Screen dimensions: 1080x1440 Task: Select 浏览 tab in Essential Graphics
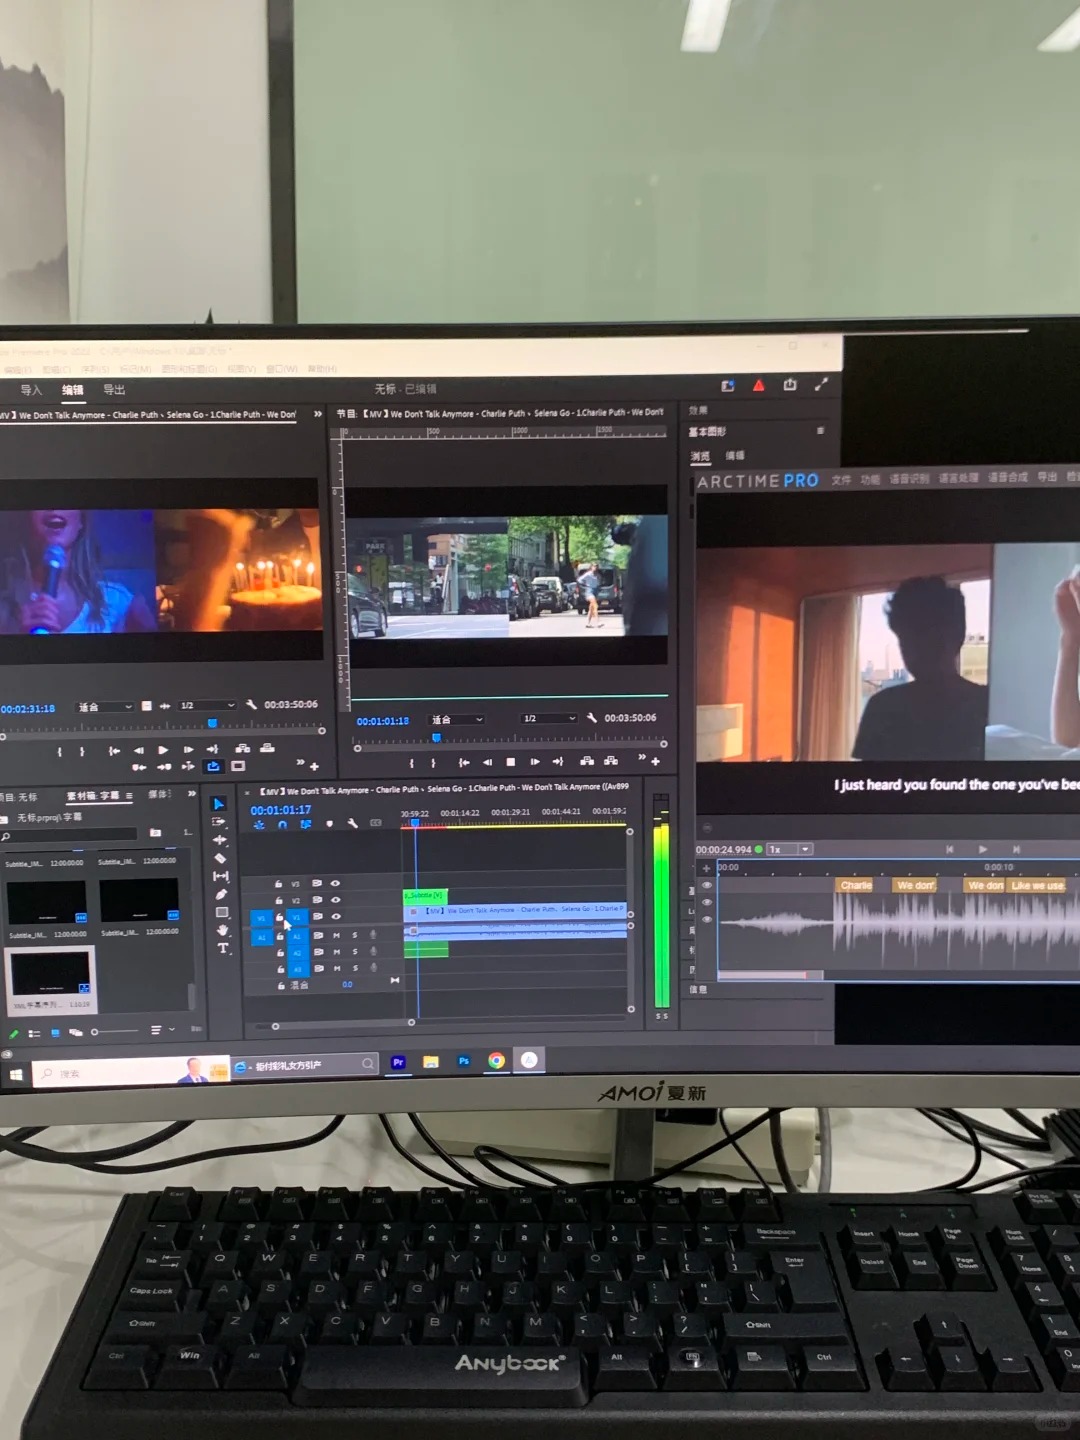pyautogui.click(x=700, y=456)
